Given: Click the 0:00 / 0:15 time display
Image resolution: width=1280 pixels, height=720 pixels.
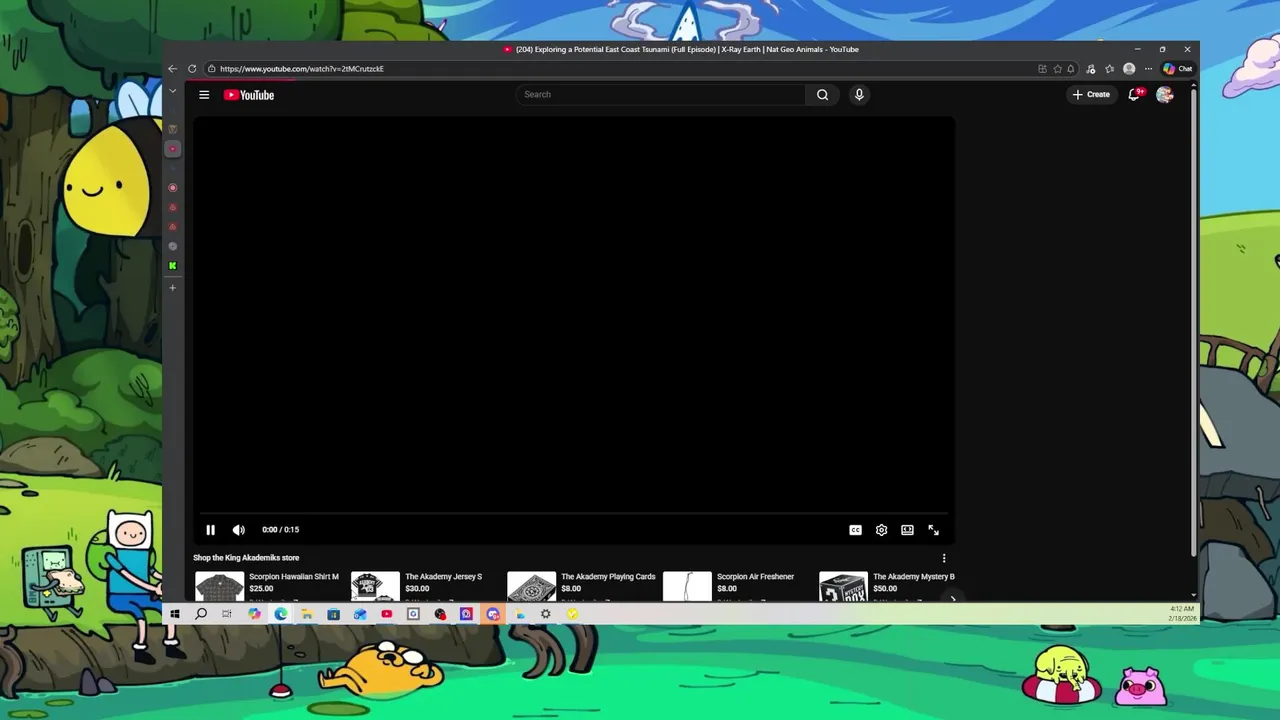Looking at the screenshot, I should [x=280, y=530].
